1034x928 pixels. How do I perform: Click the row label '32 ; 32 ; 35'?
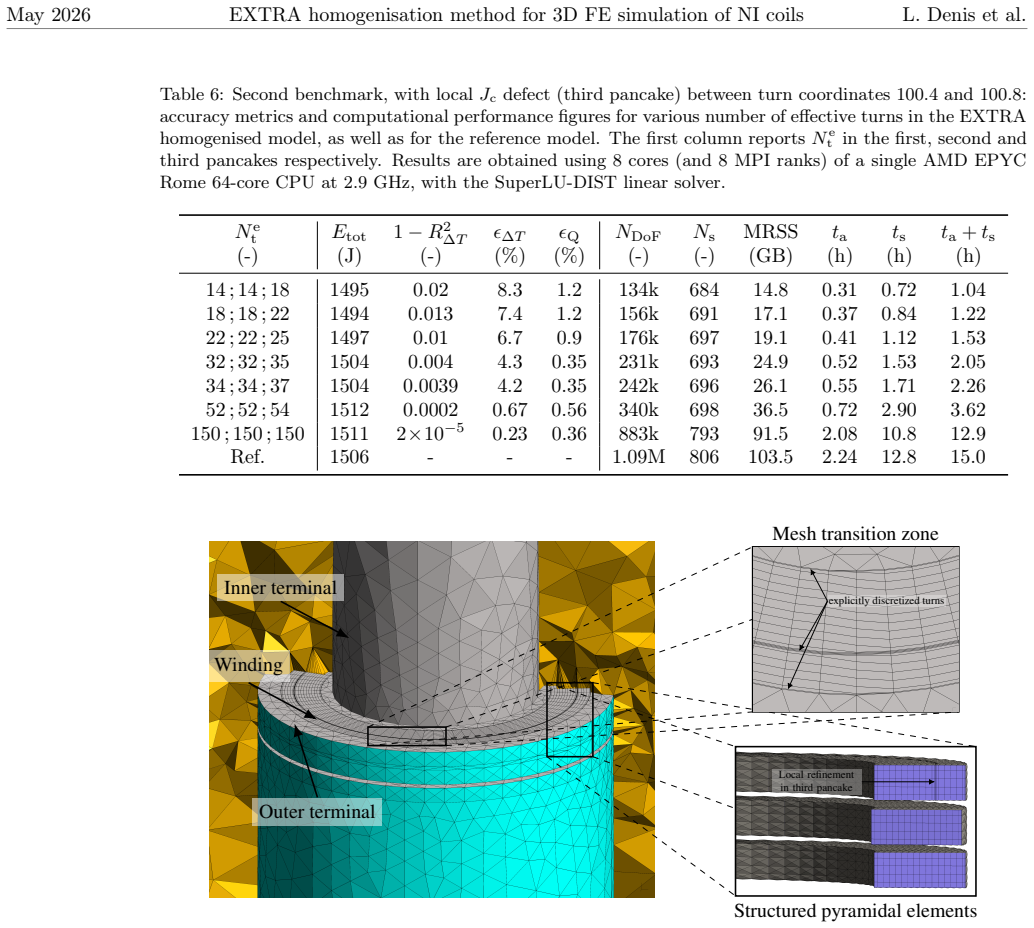tap(247, 361)
